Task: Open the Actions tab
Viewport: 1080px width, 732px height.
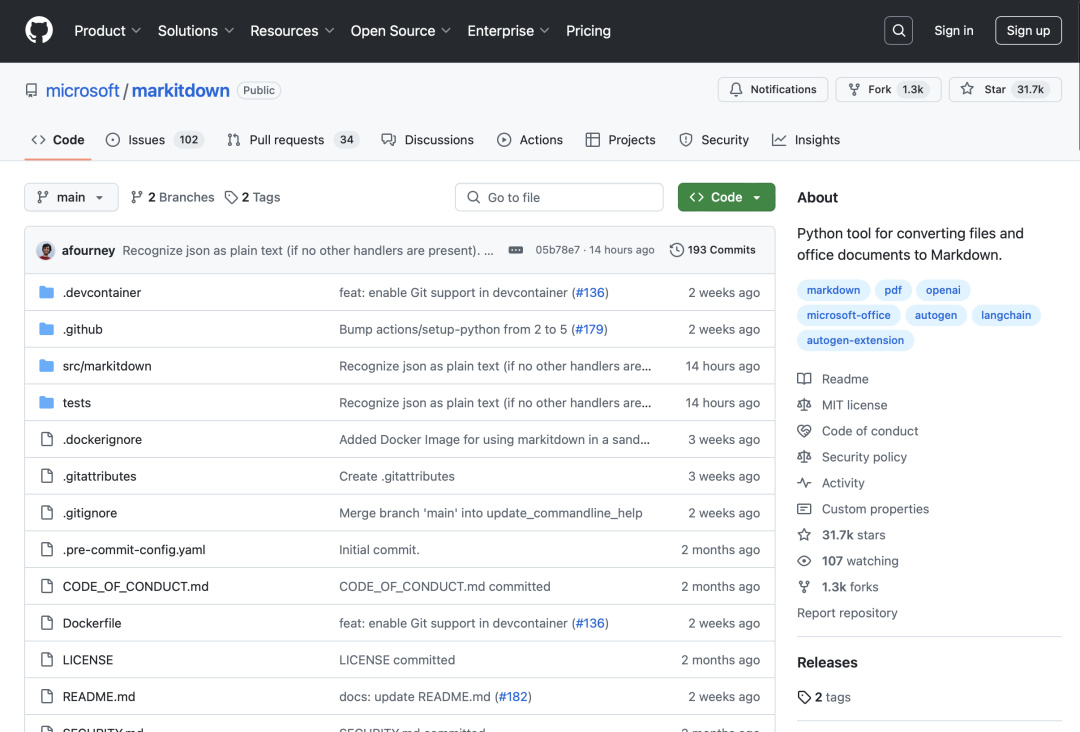Action: coord(530,140)
